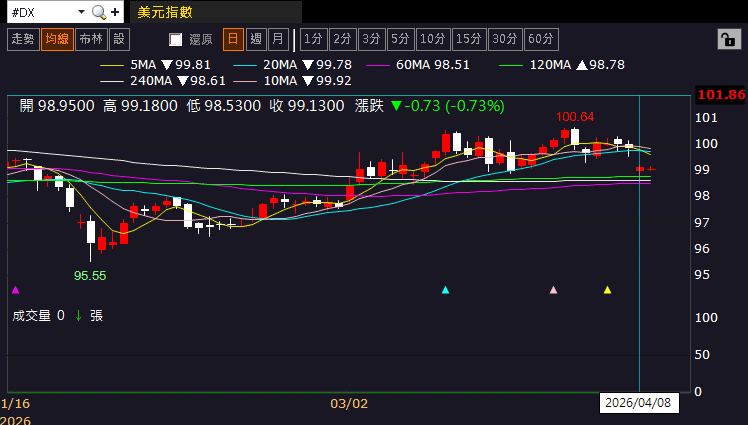This screenshot has width=748, height=425.
Task: Select the 日 daily period
Action: pyautogui.click(x=233, y=39)
